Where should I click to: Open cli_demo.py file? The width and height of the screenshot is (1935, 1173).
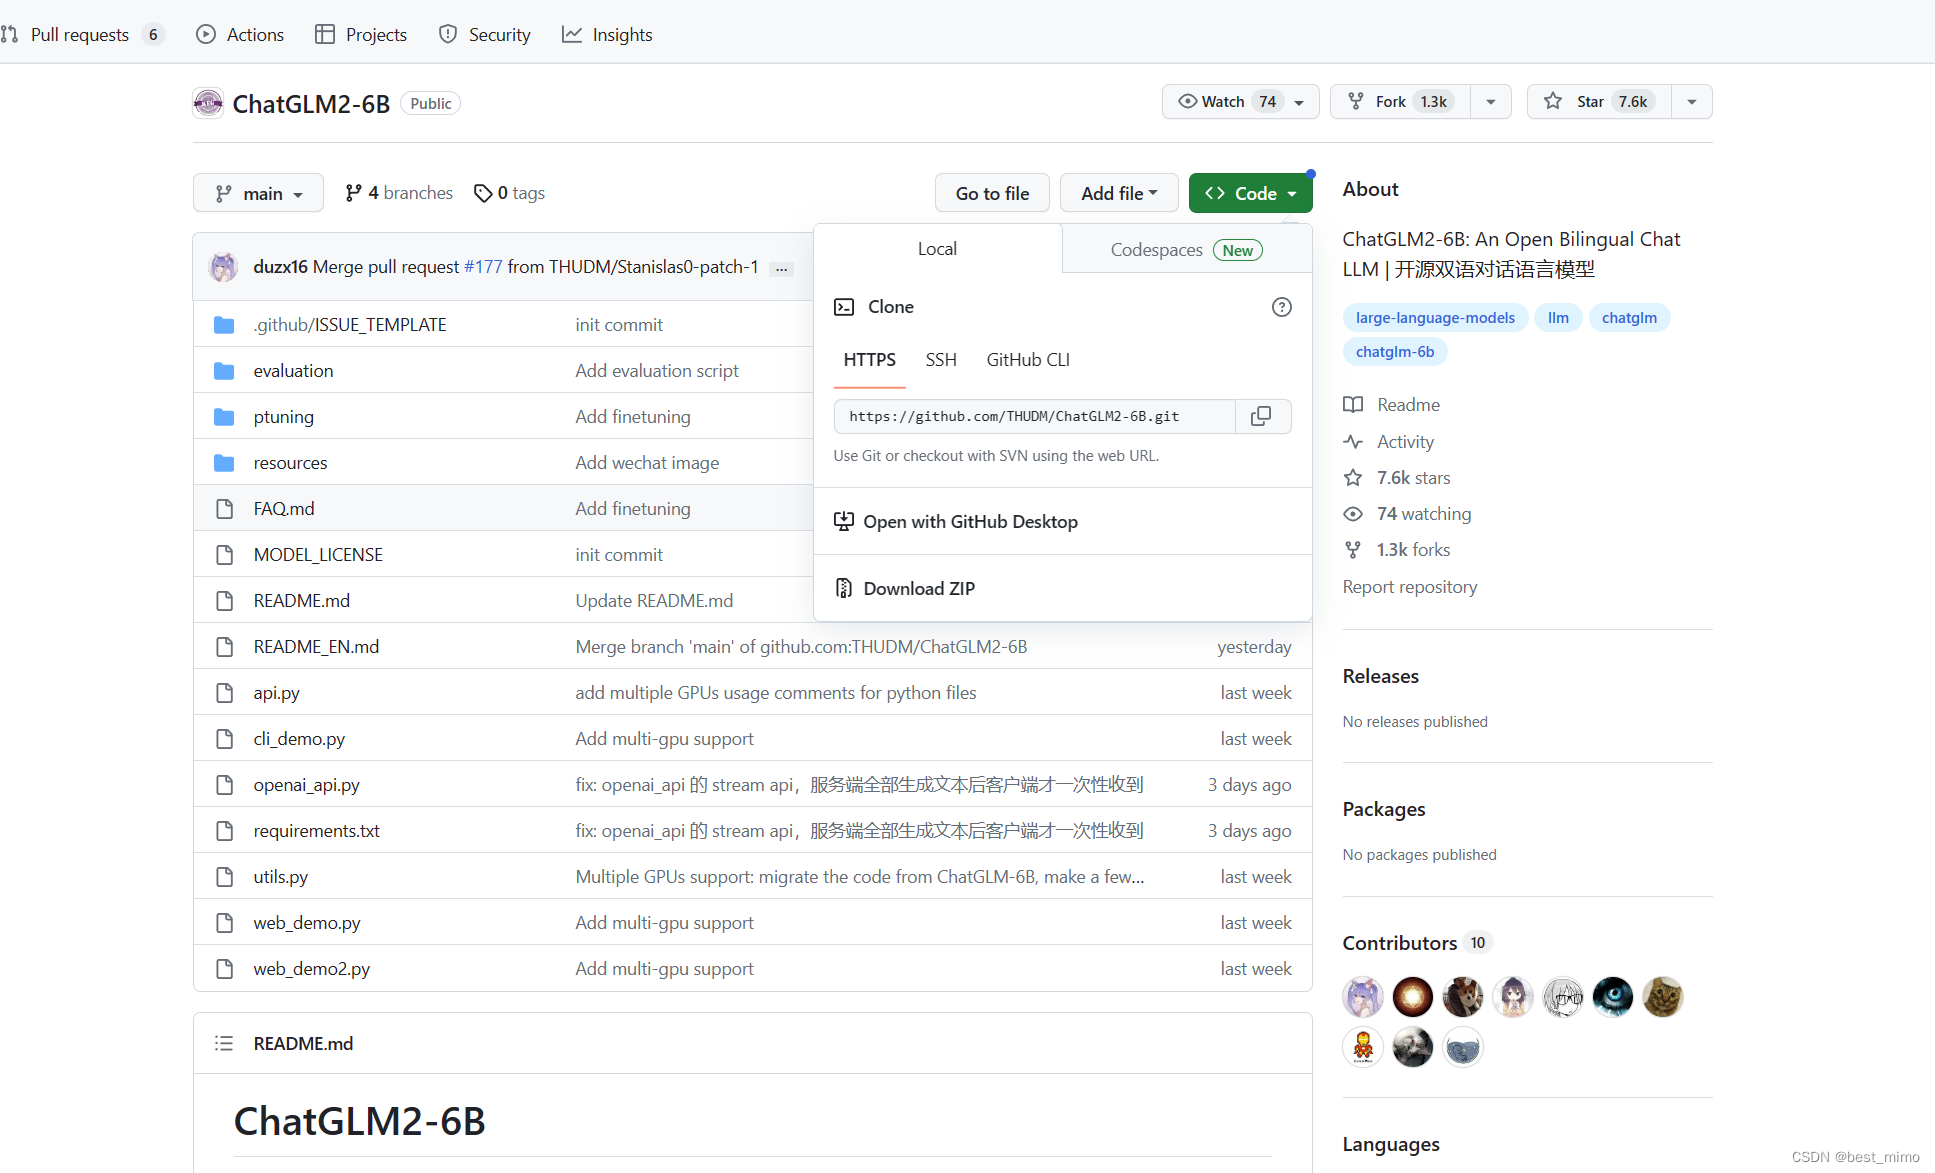tap(299, 739)
